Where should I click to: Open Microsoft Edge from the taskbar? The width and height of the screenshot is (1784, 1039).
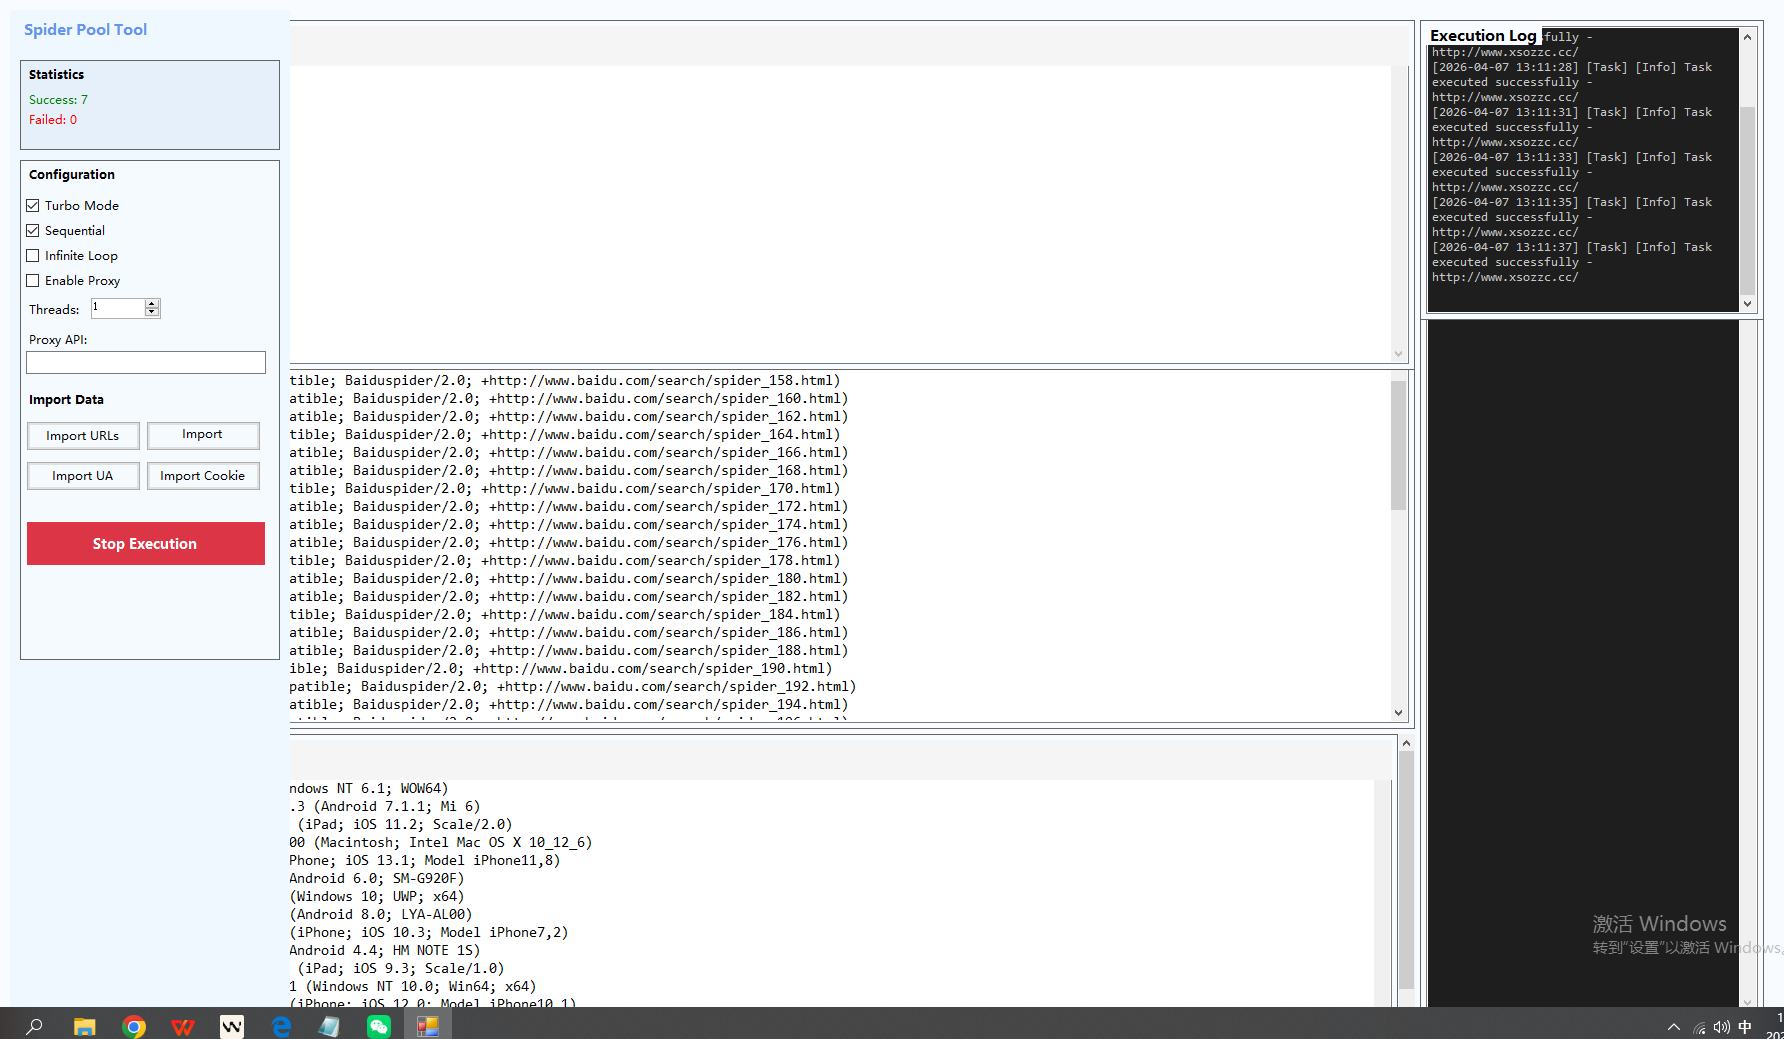click(x=281, y=1026)
